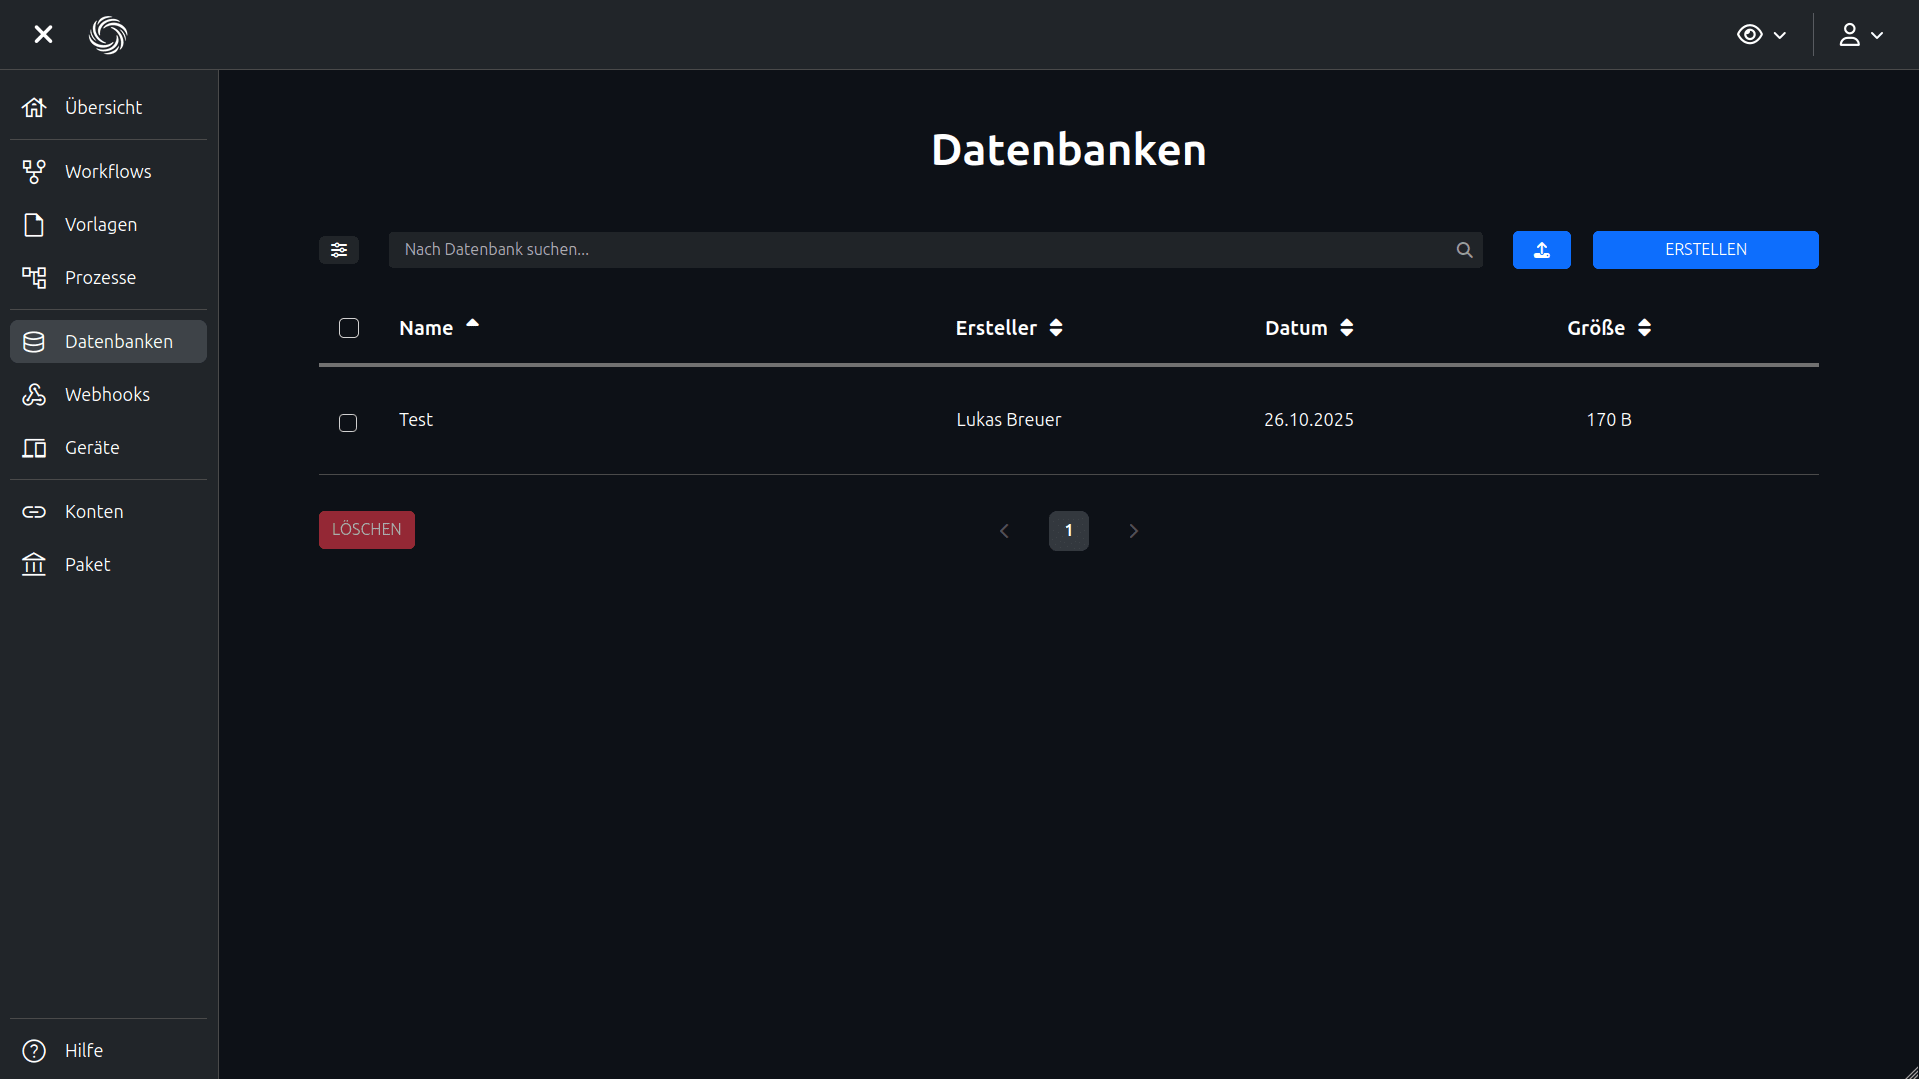Check the Test database row checkbox
Viewport: 1919px width, 1079px height.
coord(348,423)
